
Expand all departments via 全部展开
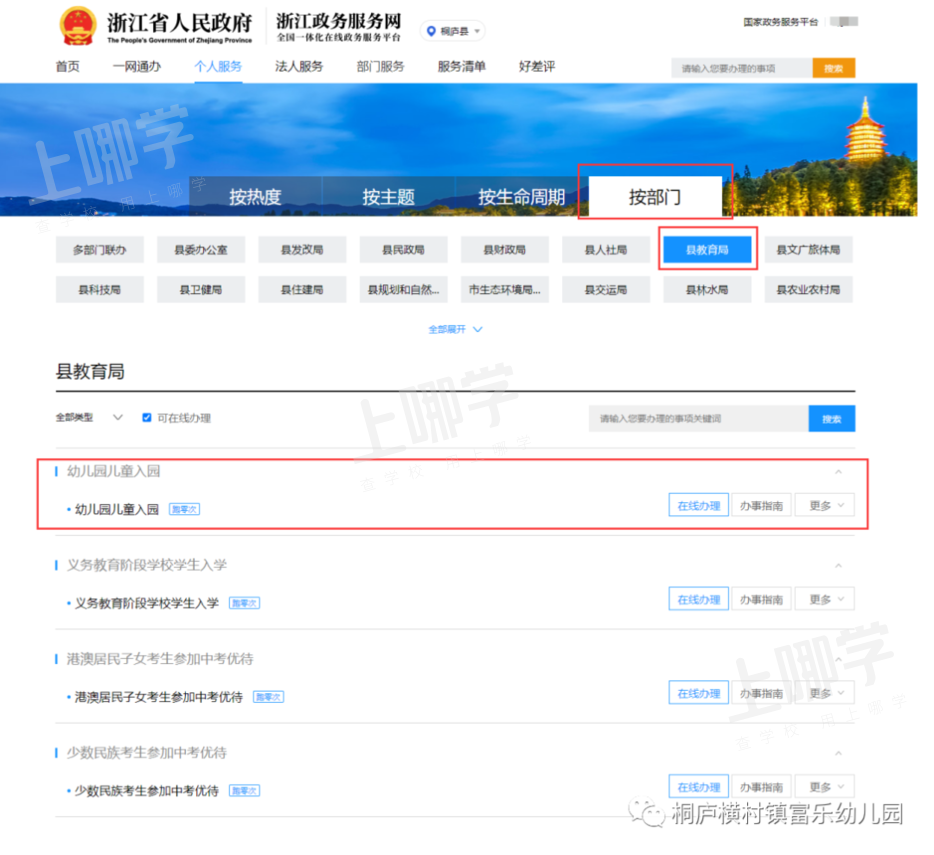455,329
